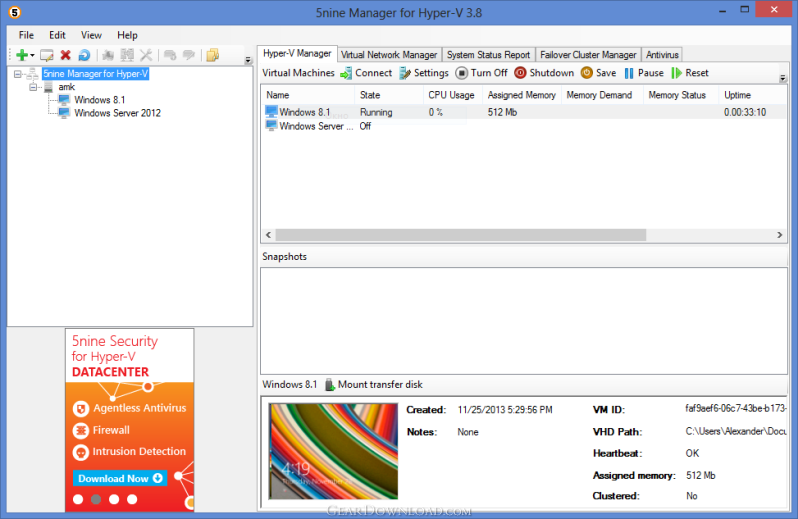Click the 512 Mb cell in VM list

[502, 112]
